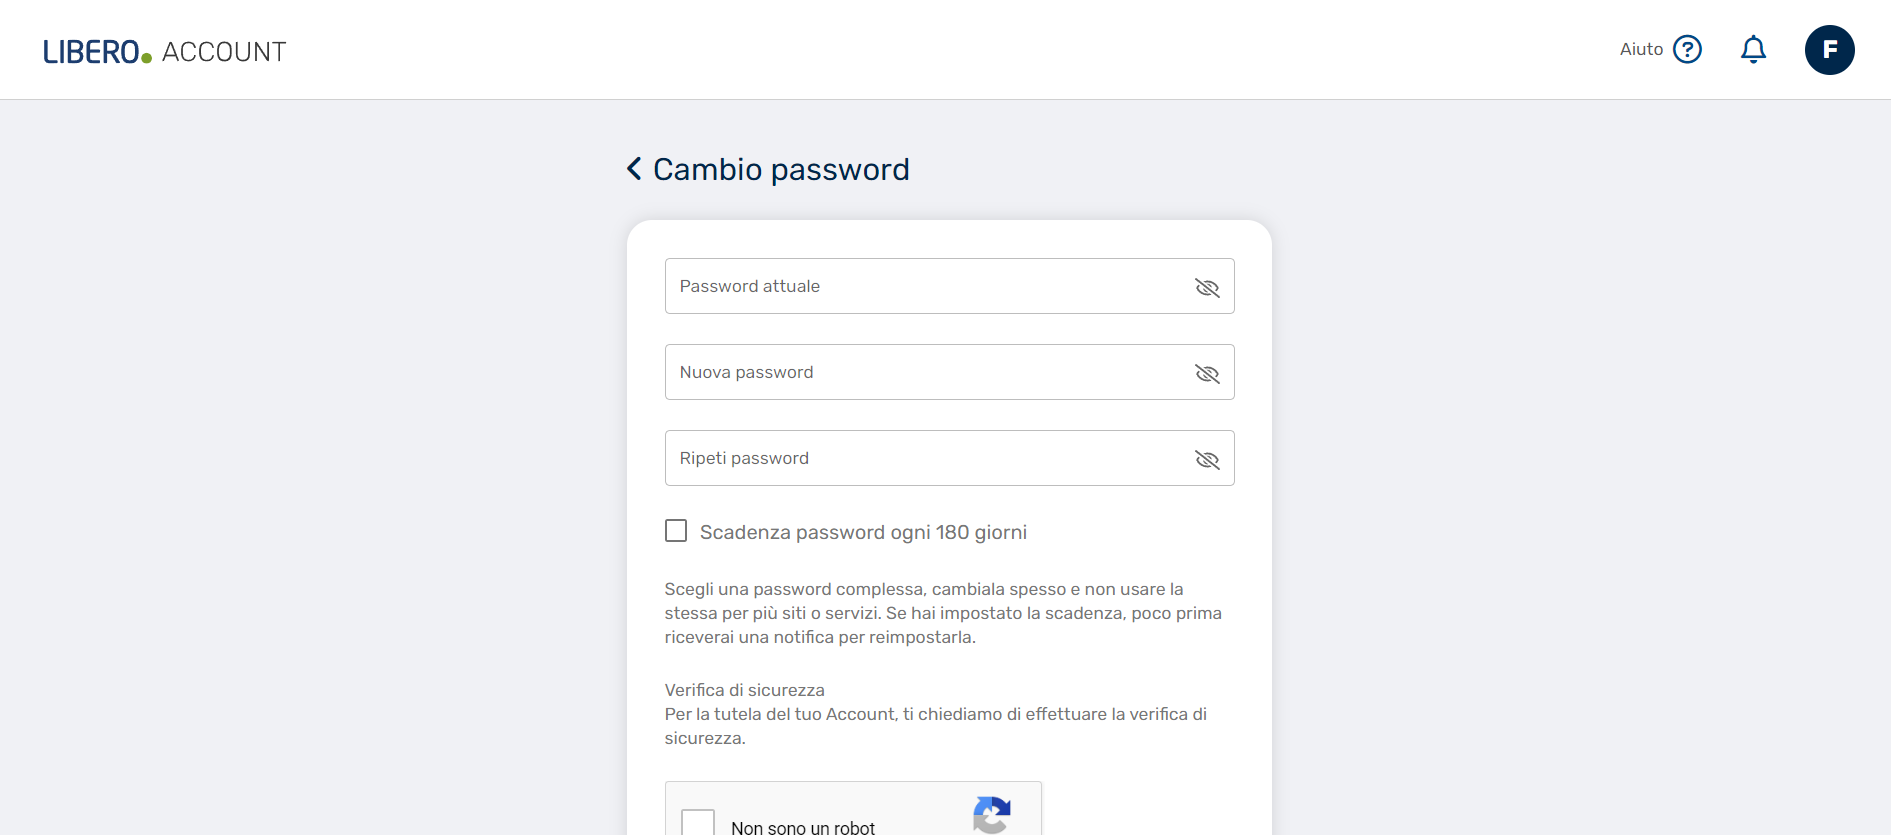Show the Ripeti password using its eye icon
Screen dimensions: 1891x835
click(x=1207, y=459)
